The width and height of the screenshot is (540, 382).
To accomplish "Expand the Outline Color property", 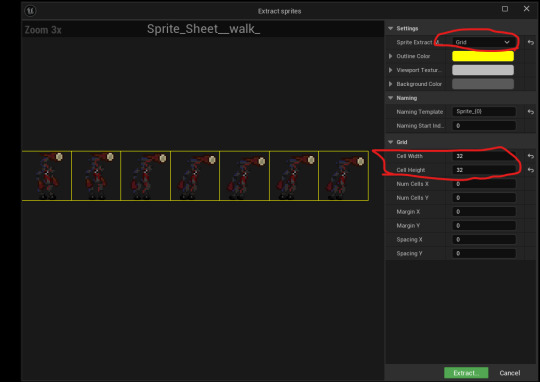I will (x=391, y=56).
